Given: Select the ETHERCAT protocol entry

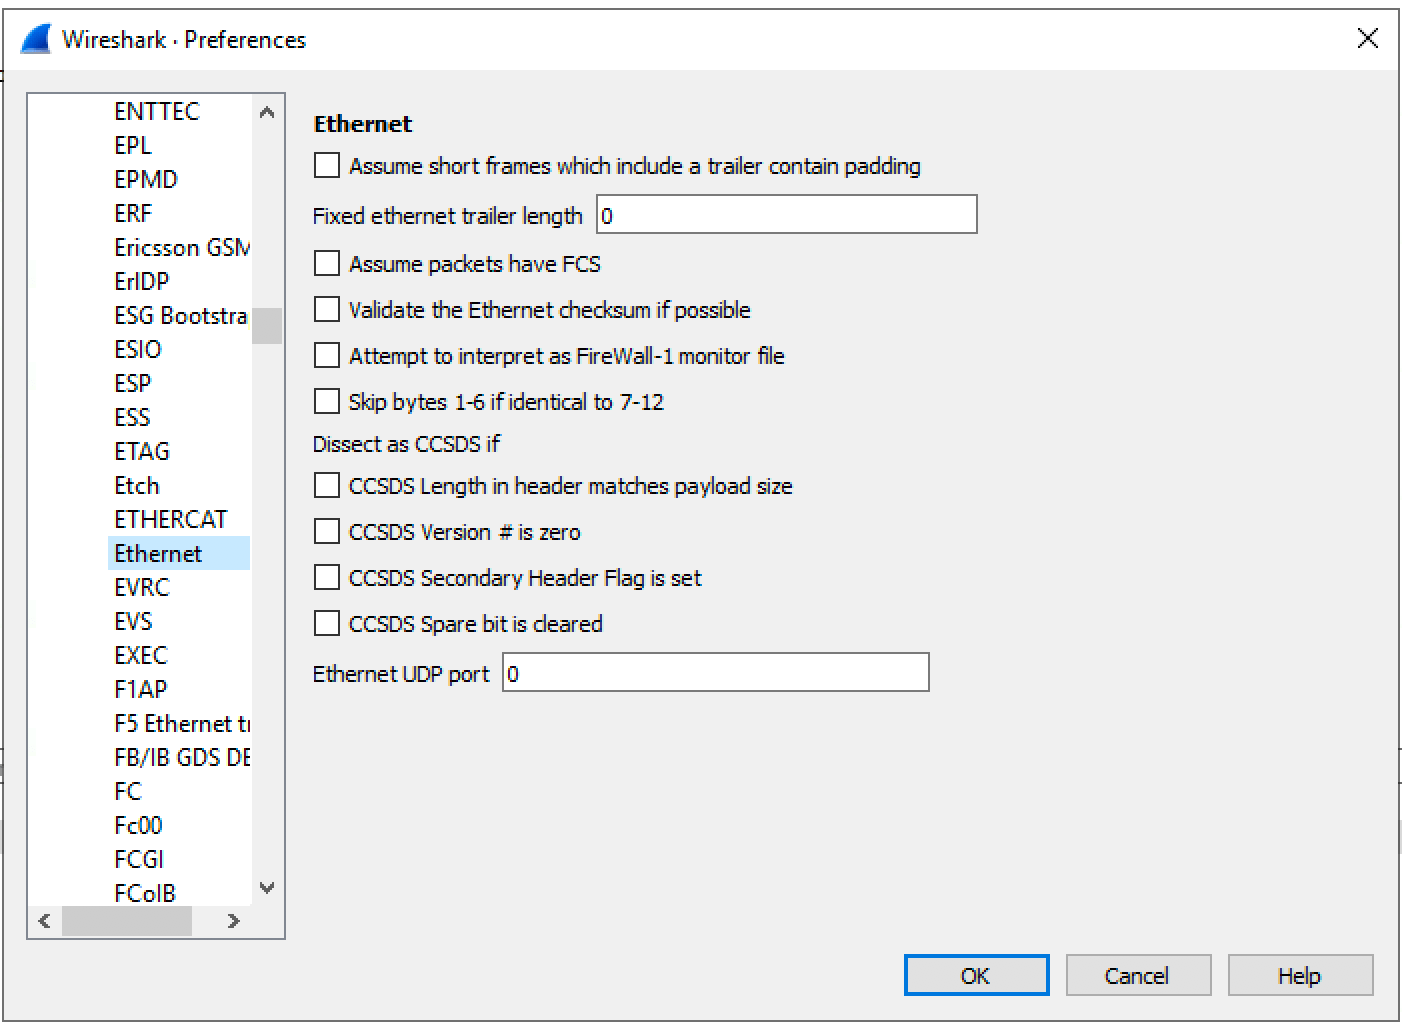Looking at the screenshot, I should [170, 519].
